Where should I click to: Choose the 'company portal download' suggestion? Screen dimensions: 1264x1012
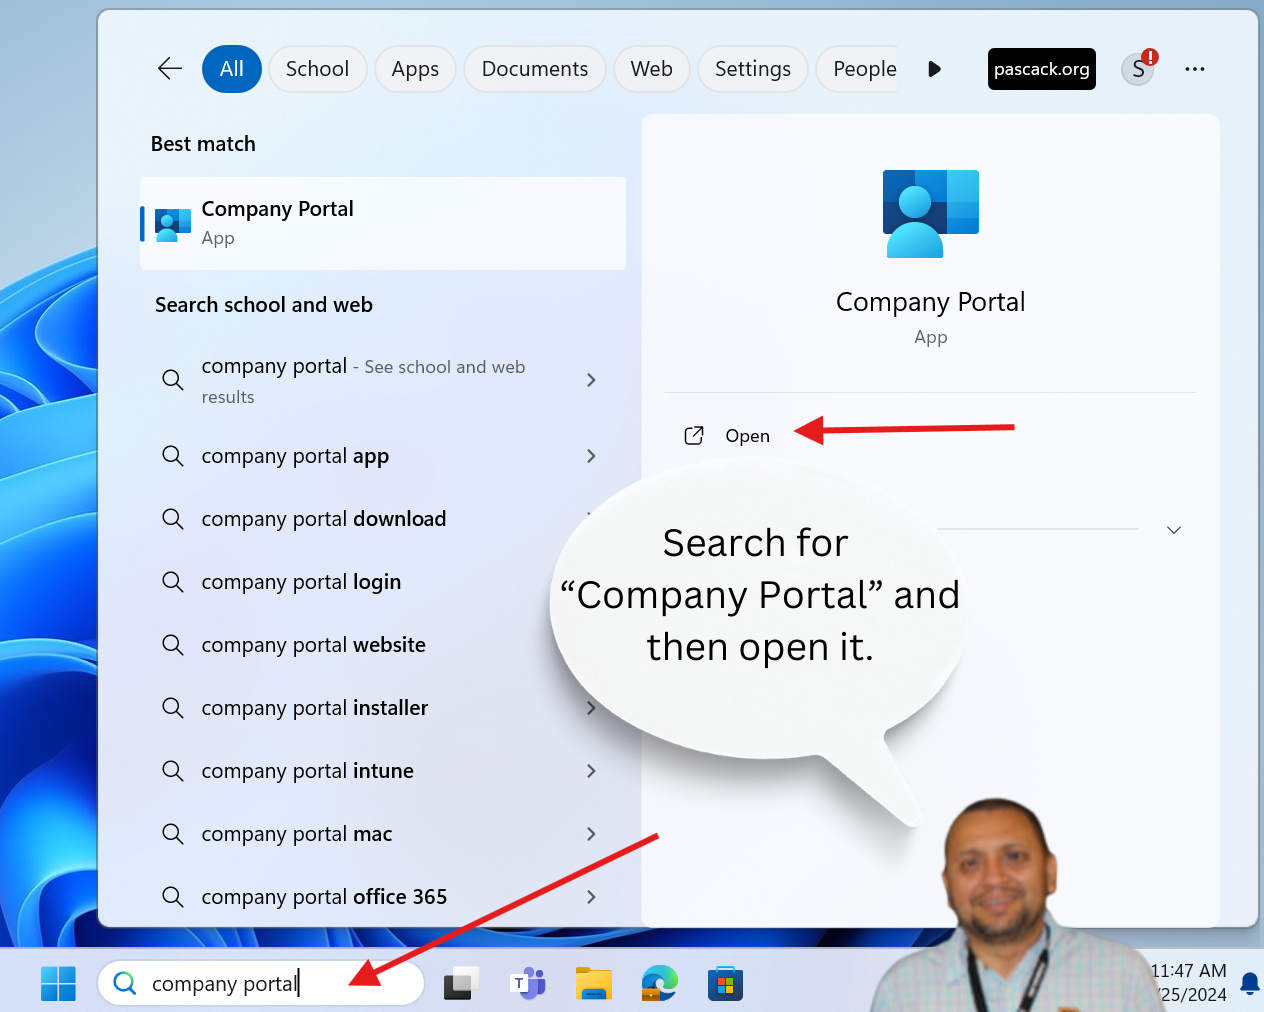[323, 519]
